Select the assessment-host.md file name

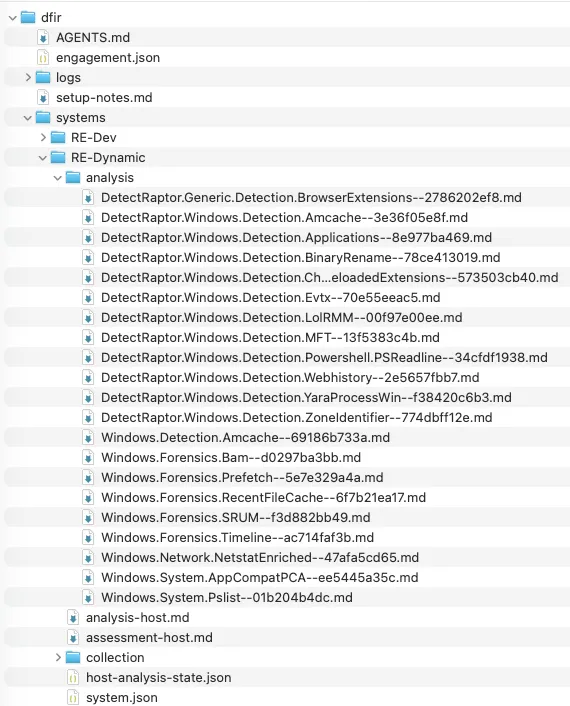click(149, 638)
